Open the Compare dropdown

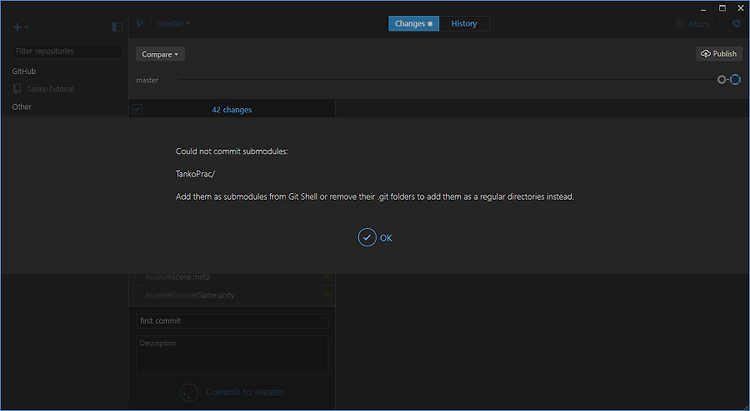point(160,54)
